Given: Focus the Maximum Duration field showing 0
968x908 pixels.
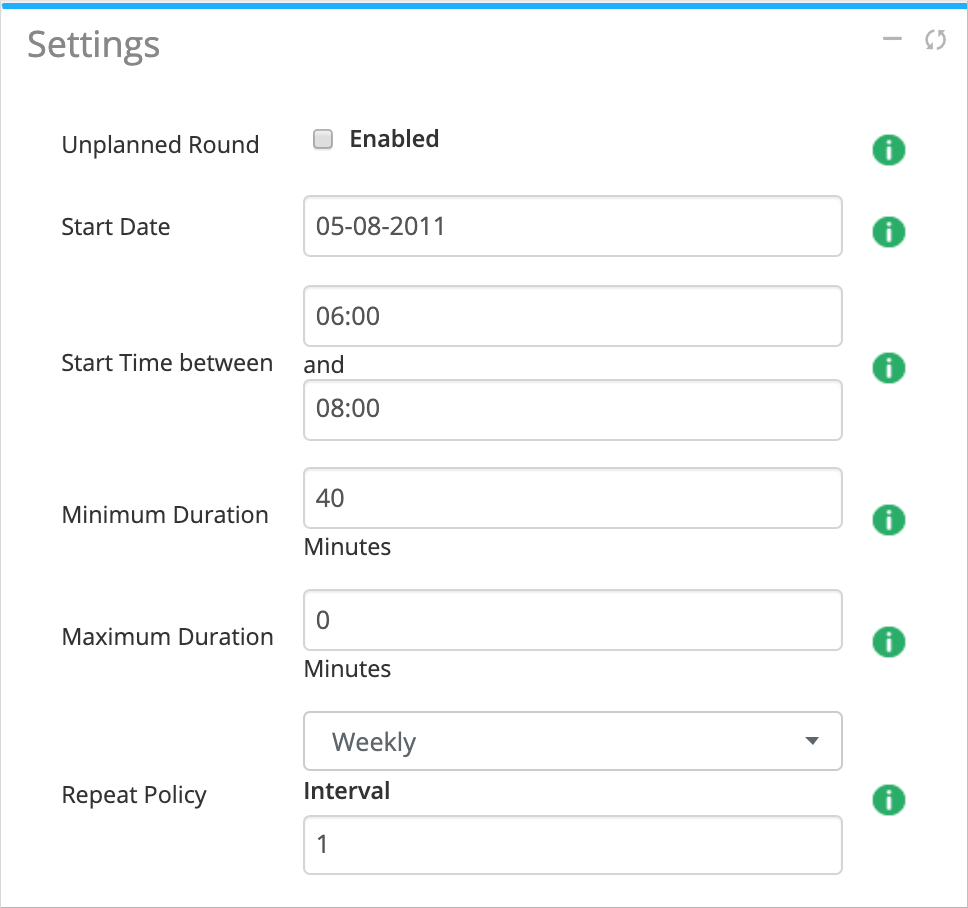Looking at the screenshot, I should click(572, 620).
